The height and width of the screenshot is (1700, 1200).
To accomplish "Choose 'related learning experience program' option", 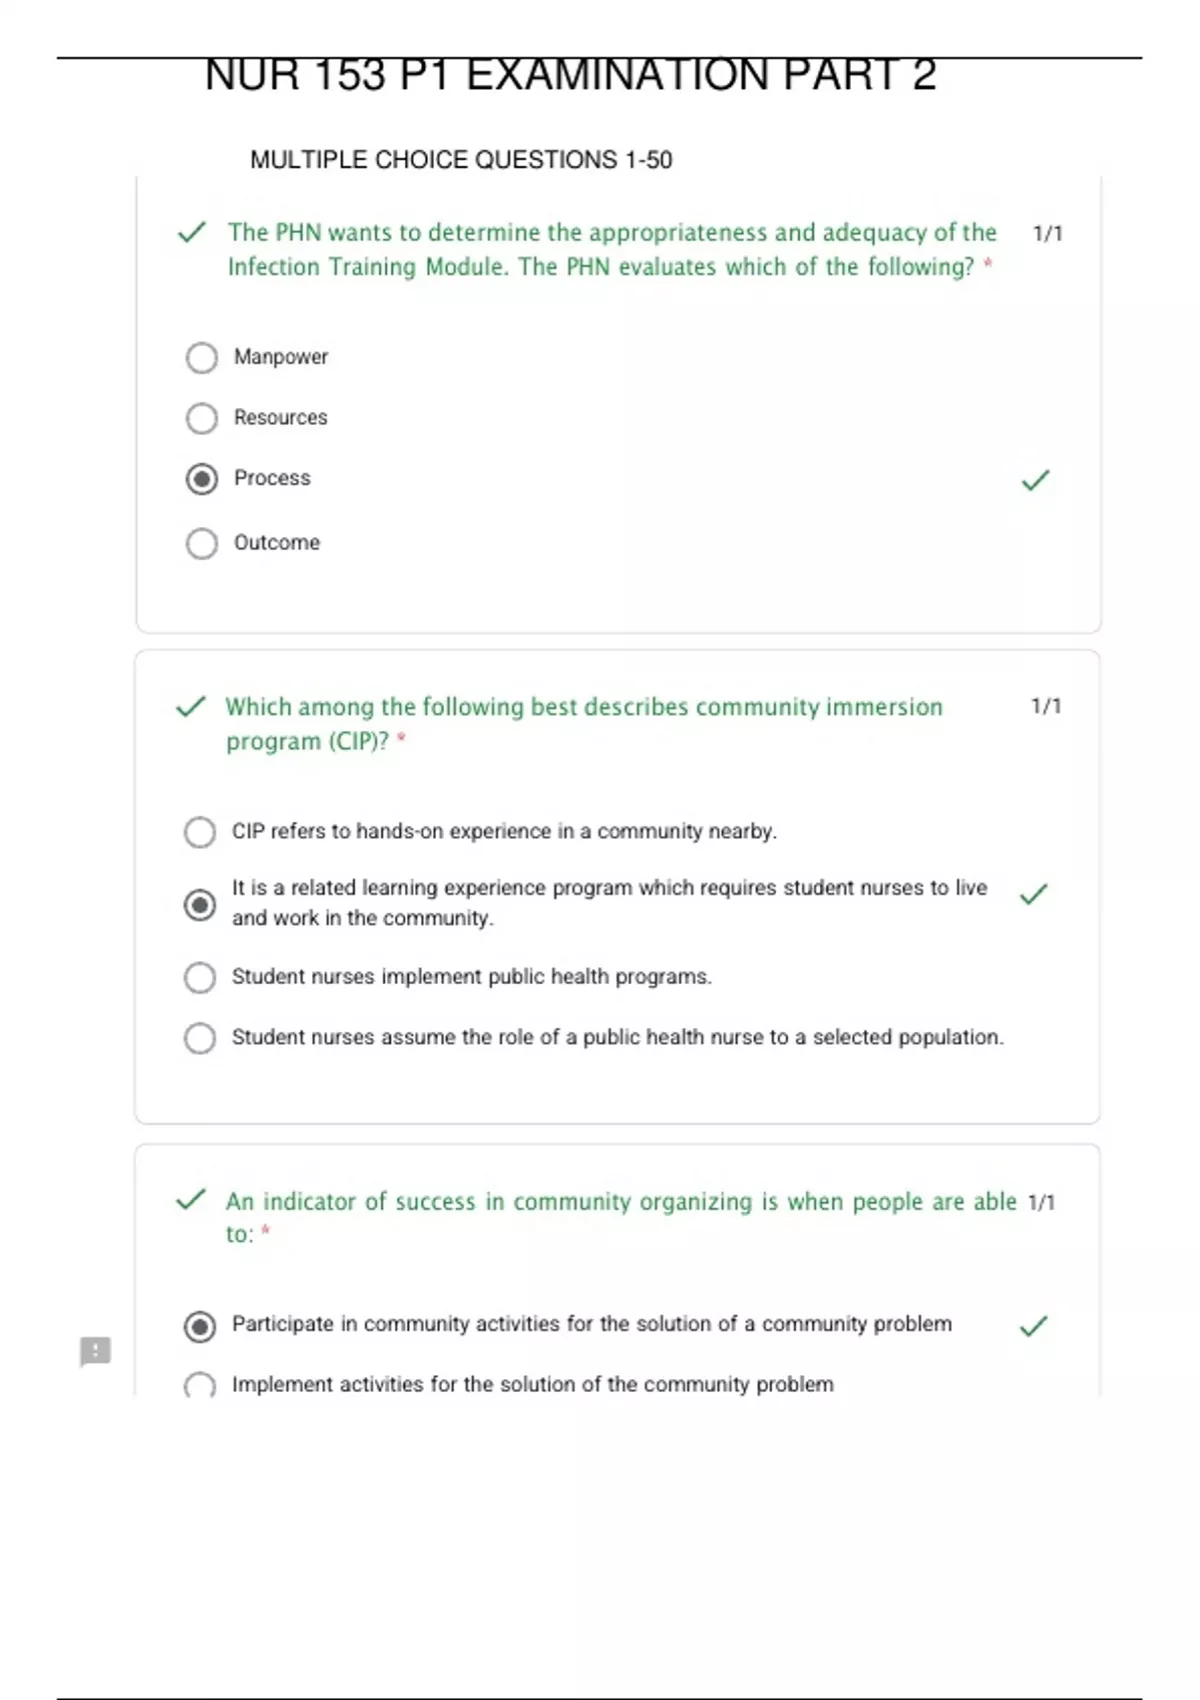I will point(200,904).
